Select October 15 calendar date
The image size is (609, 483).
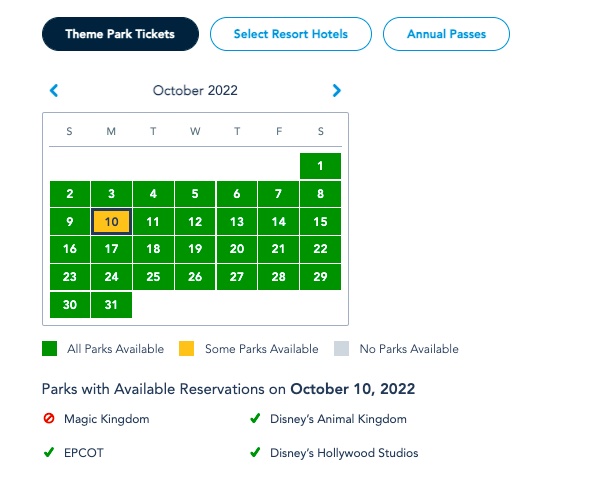coord(320,222)
